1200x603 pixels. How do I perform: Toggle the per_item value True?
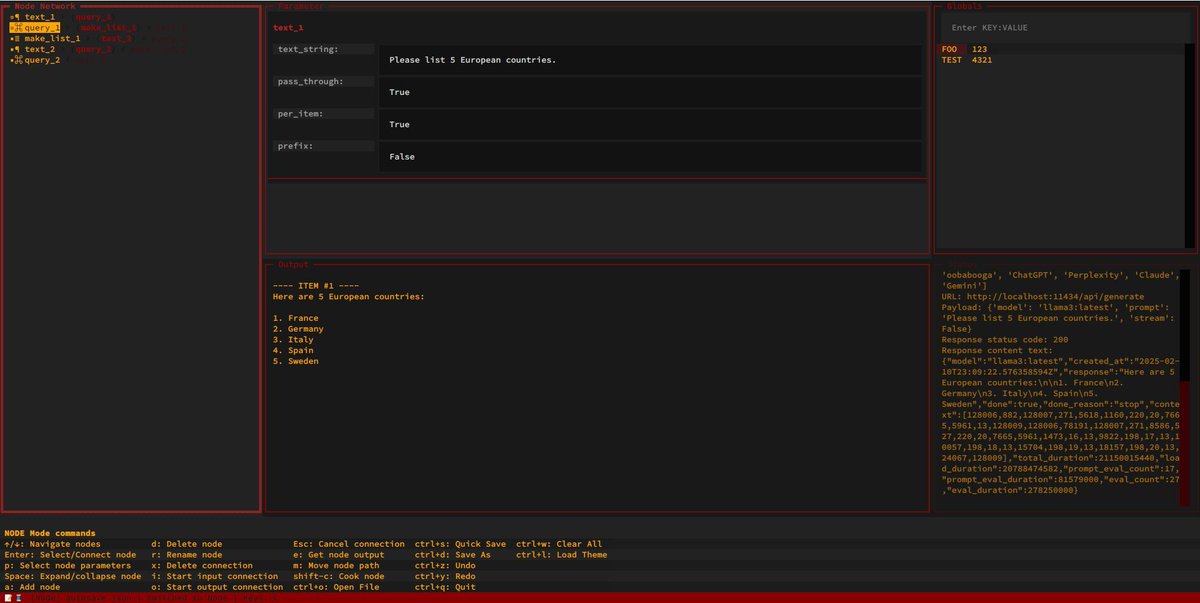(650, 124)
